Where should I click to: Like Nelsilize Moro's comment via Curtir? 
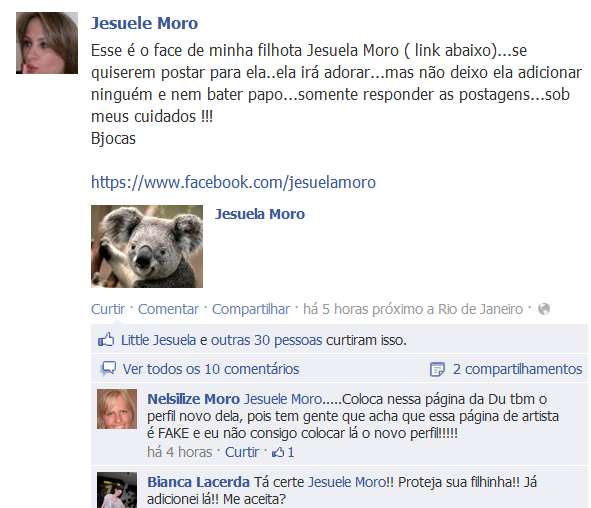pos(242,452)
